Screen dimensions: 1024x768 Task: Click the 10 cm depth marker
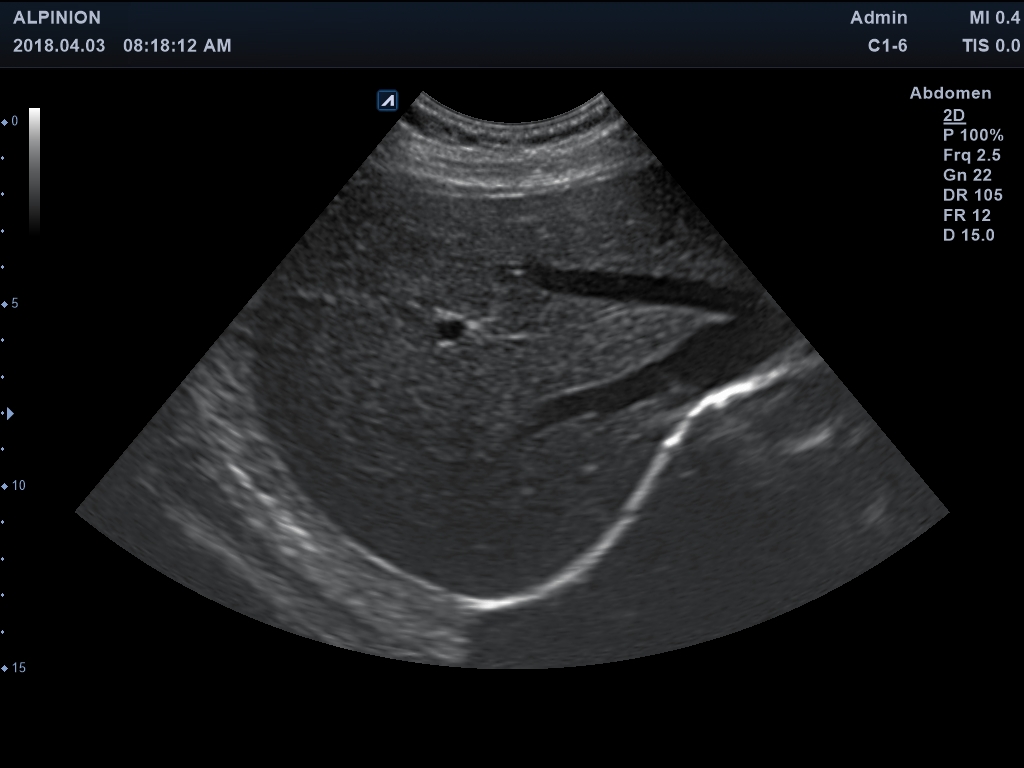click(x=14, y=486)
